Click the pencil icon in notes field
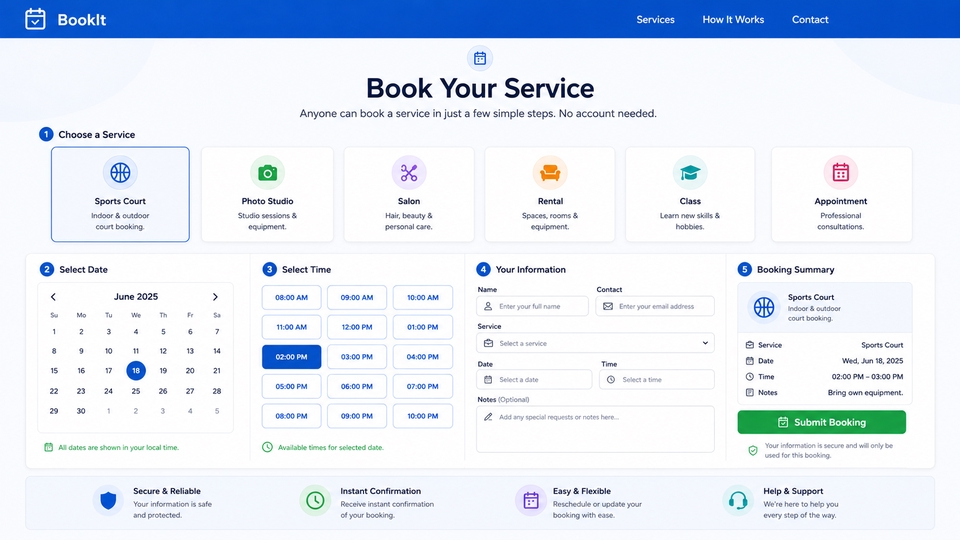The width and height of the screenshot is (960, 540). point(488,417)
